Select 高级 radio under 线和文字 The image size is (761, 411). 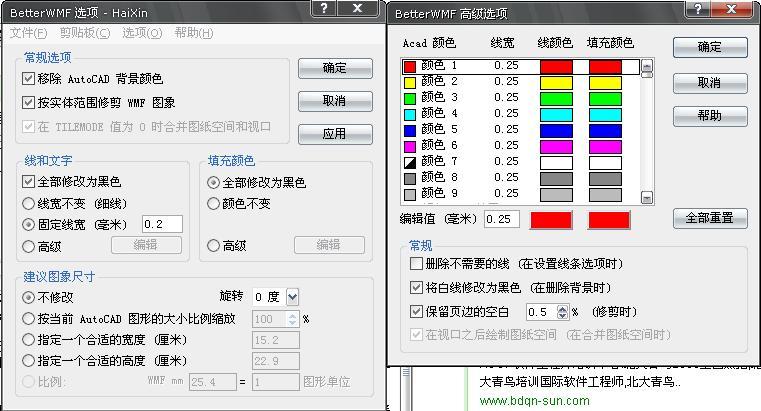point(28,246)
